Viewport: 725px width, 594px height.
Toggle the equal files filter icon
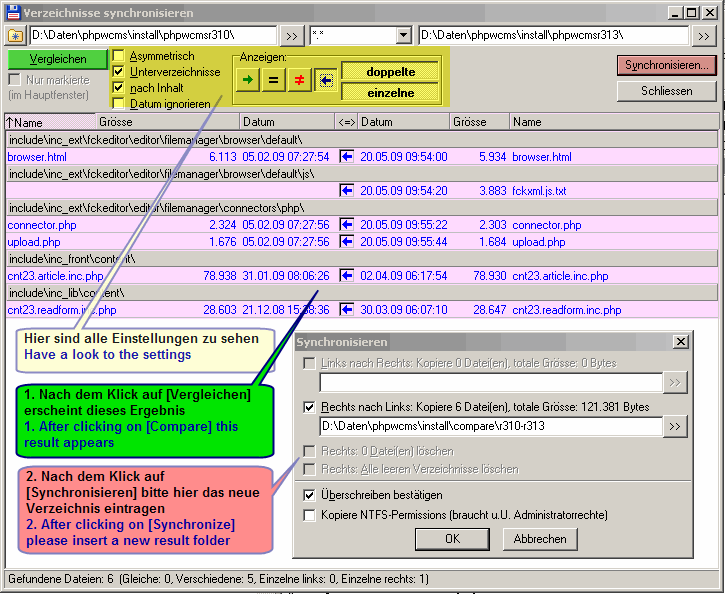[273, 81]
